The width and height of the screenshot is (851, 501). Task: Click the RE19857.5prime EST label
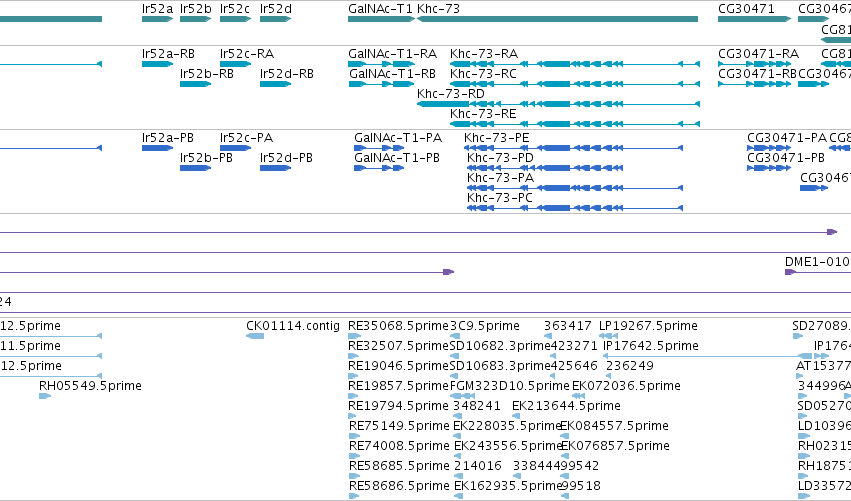[398, 386]
